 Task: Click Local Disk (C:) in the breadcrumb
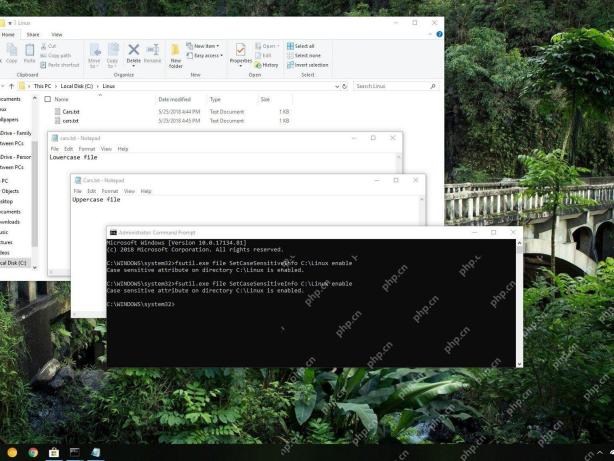tap(77, 86)
